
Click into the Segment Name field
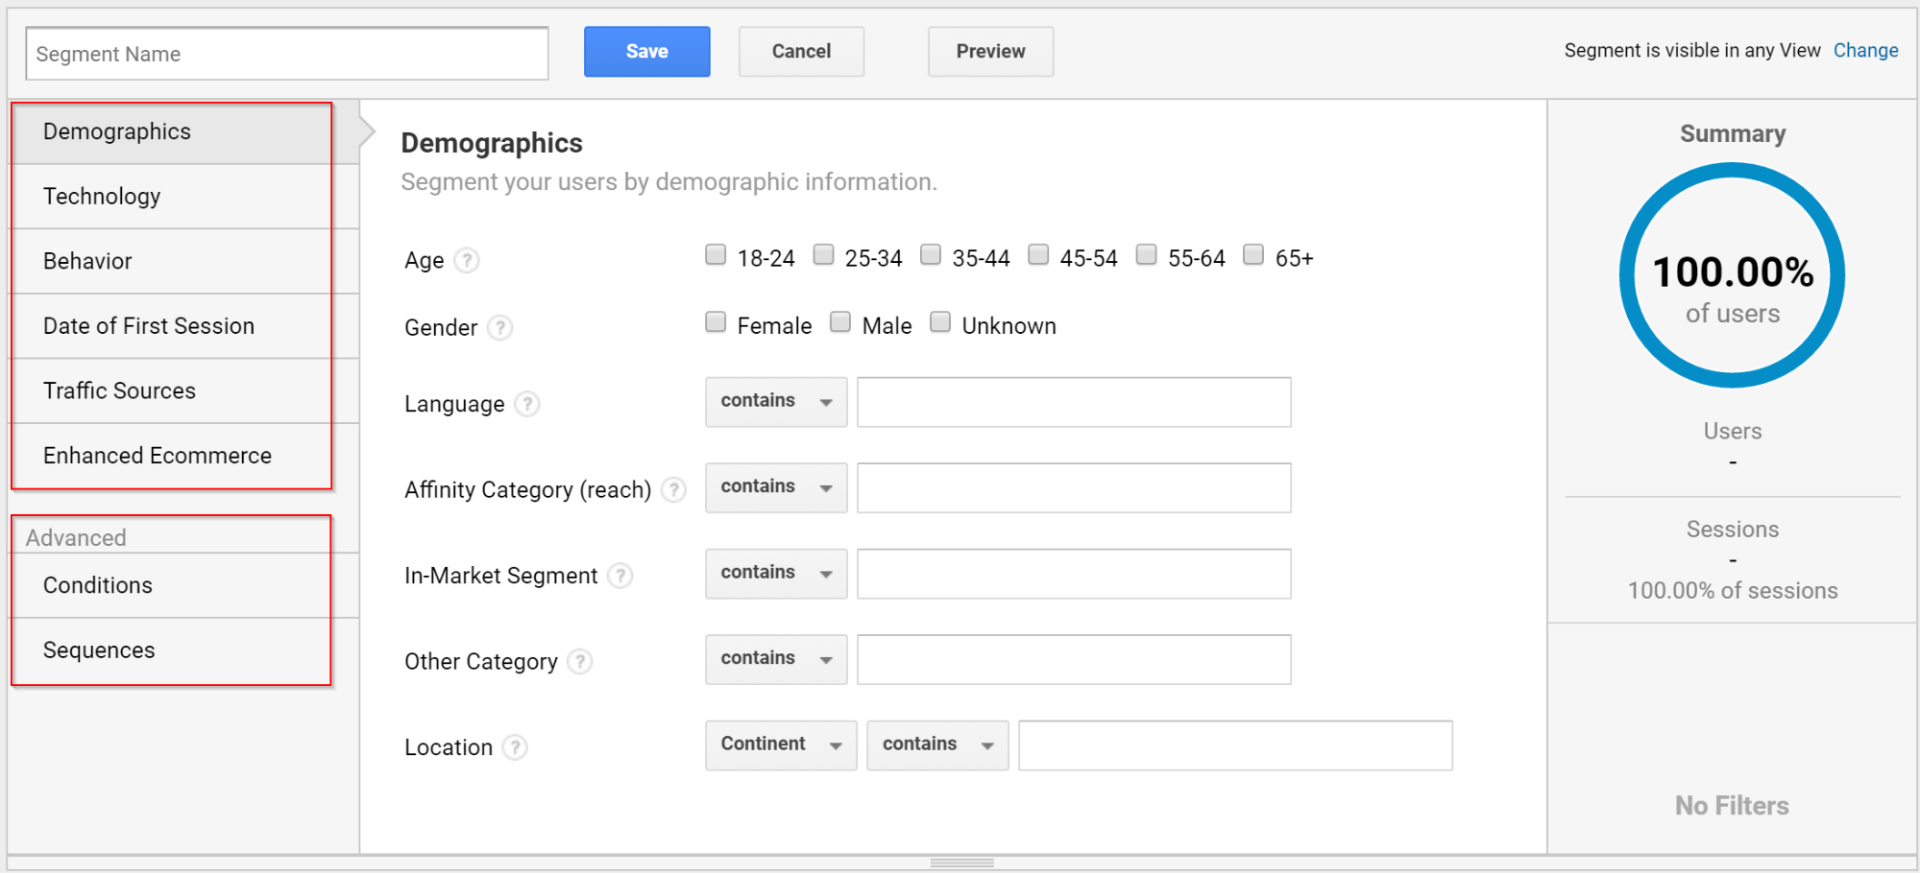point(287,54)
